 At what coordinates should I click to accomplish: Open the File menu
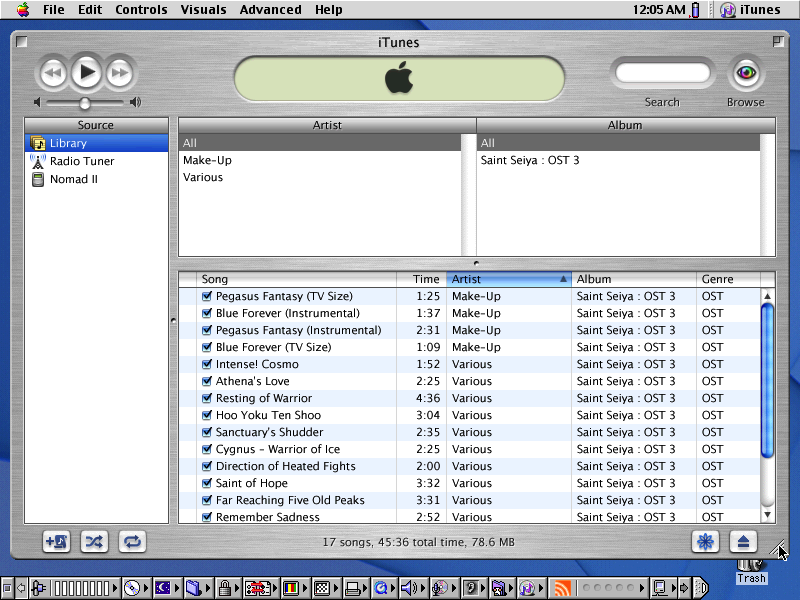54,9
